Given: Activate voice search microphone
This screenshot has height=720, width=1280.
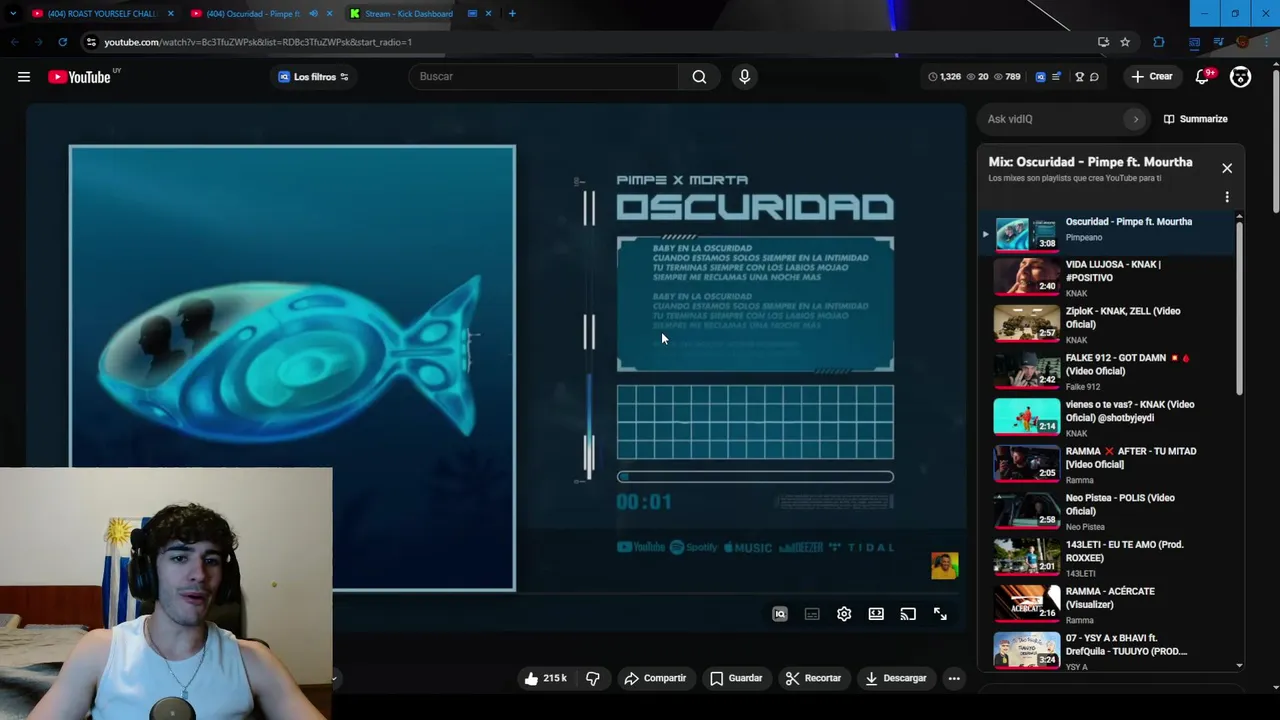Looking at the screenshot, I should coord(744,77).
